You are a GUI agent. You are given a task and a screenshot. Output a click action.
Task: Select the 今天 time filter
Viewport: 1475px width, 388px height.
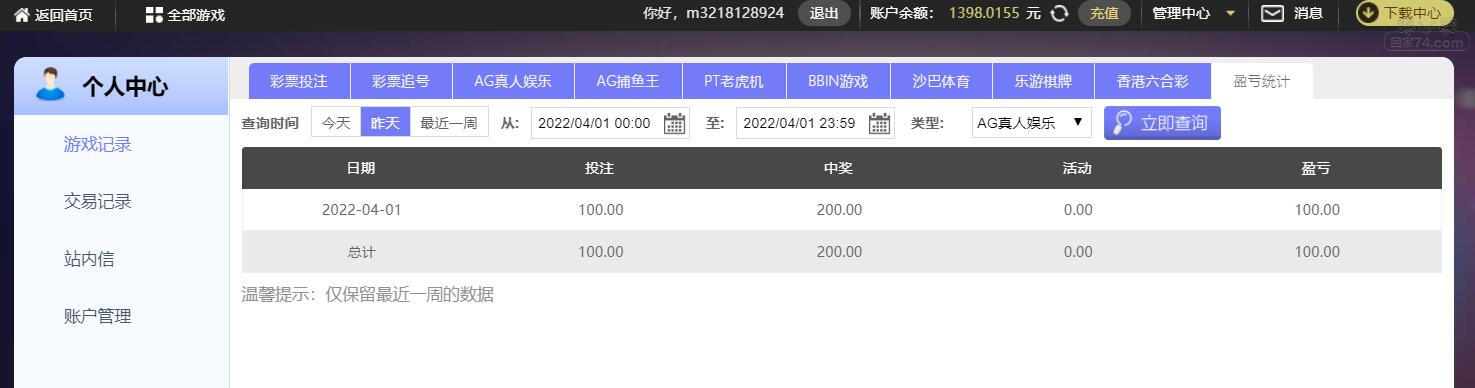(336, 123)
